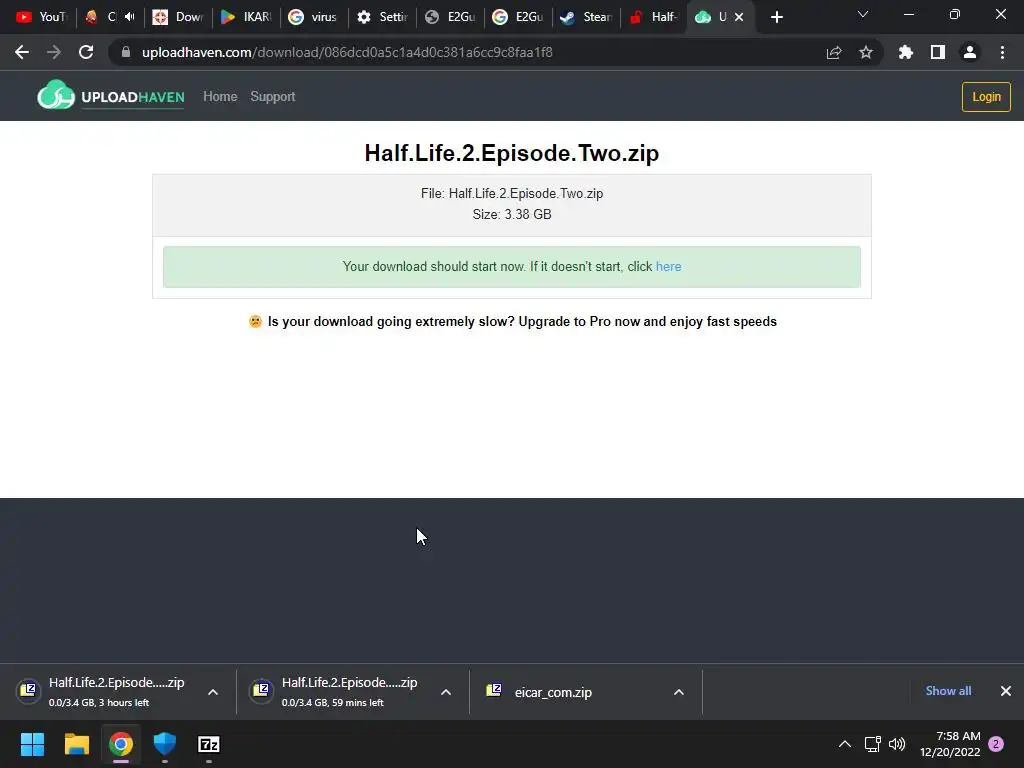Screen dimensions: 1024x768
Task: Open the eicar_com.zip download item
Action: [553, 692]
